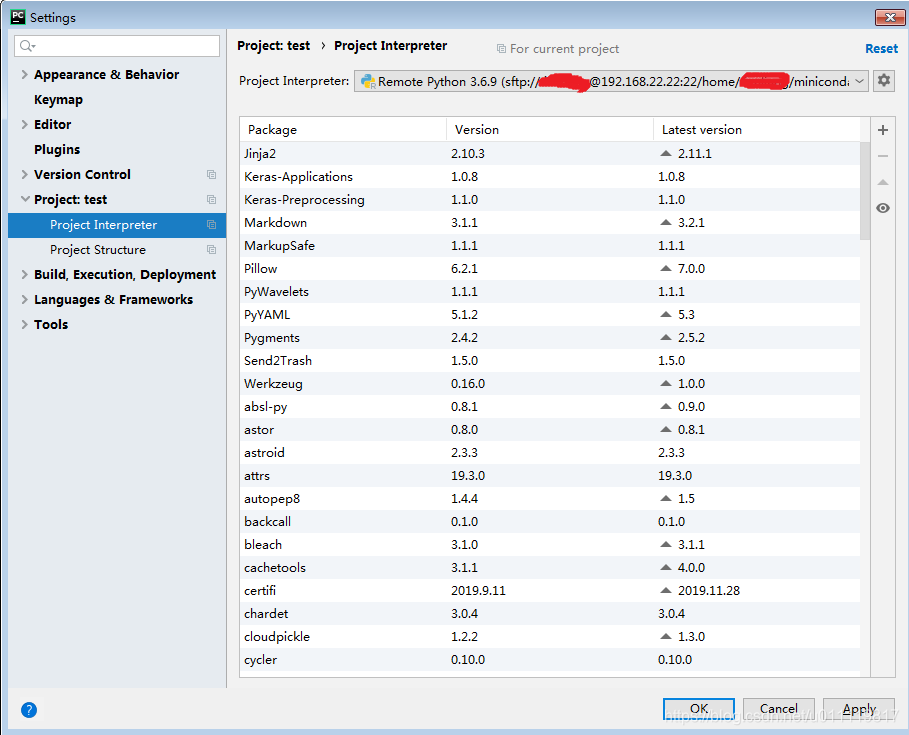Select the Keras-Applications package row
909x735 pixels.
550,177
